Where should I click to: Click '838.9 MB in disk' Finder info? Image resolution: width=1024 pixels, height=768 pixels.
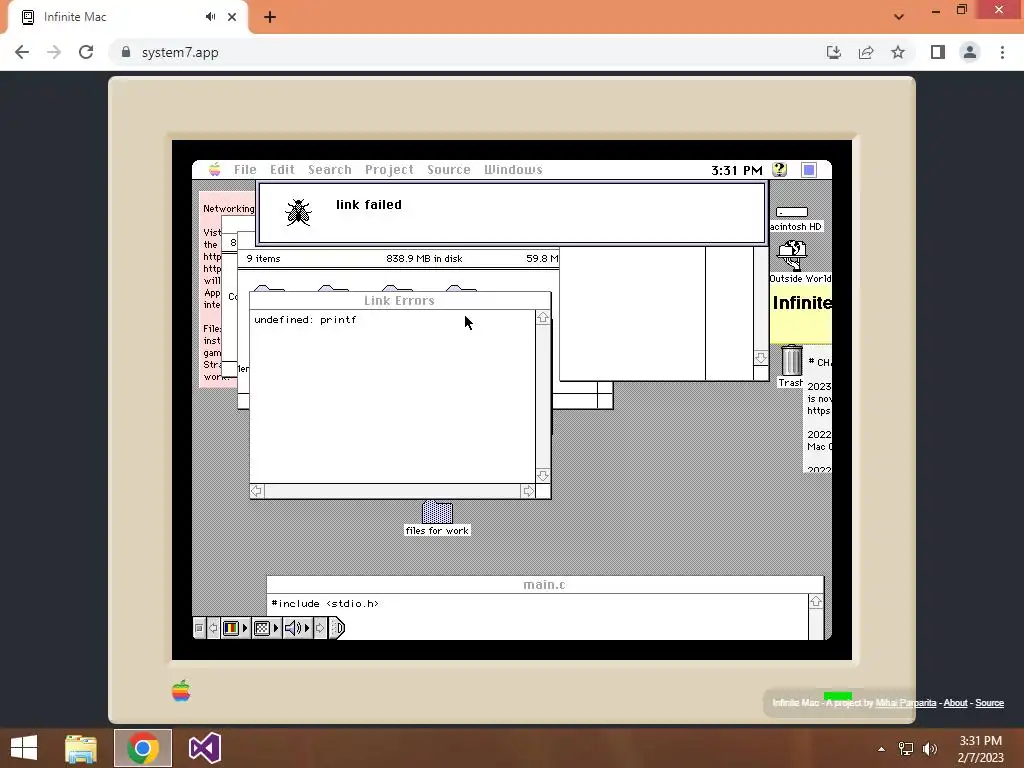coord(424,259)
